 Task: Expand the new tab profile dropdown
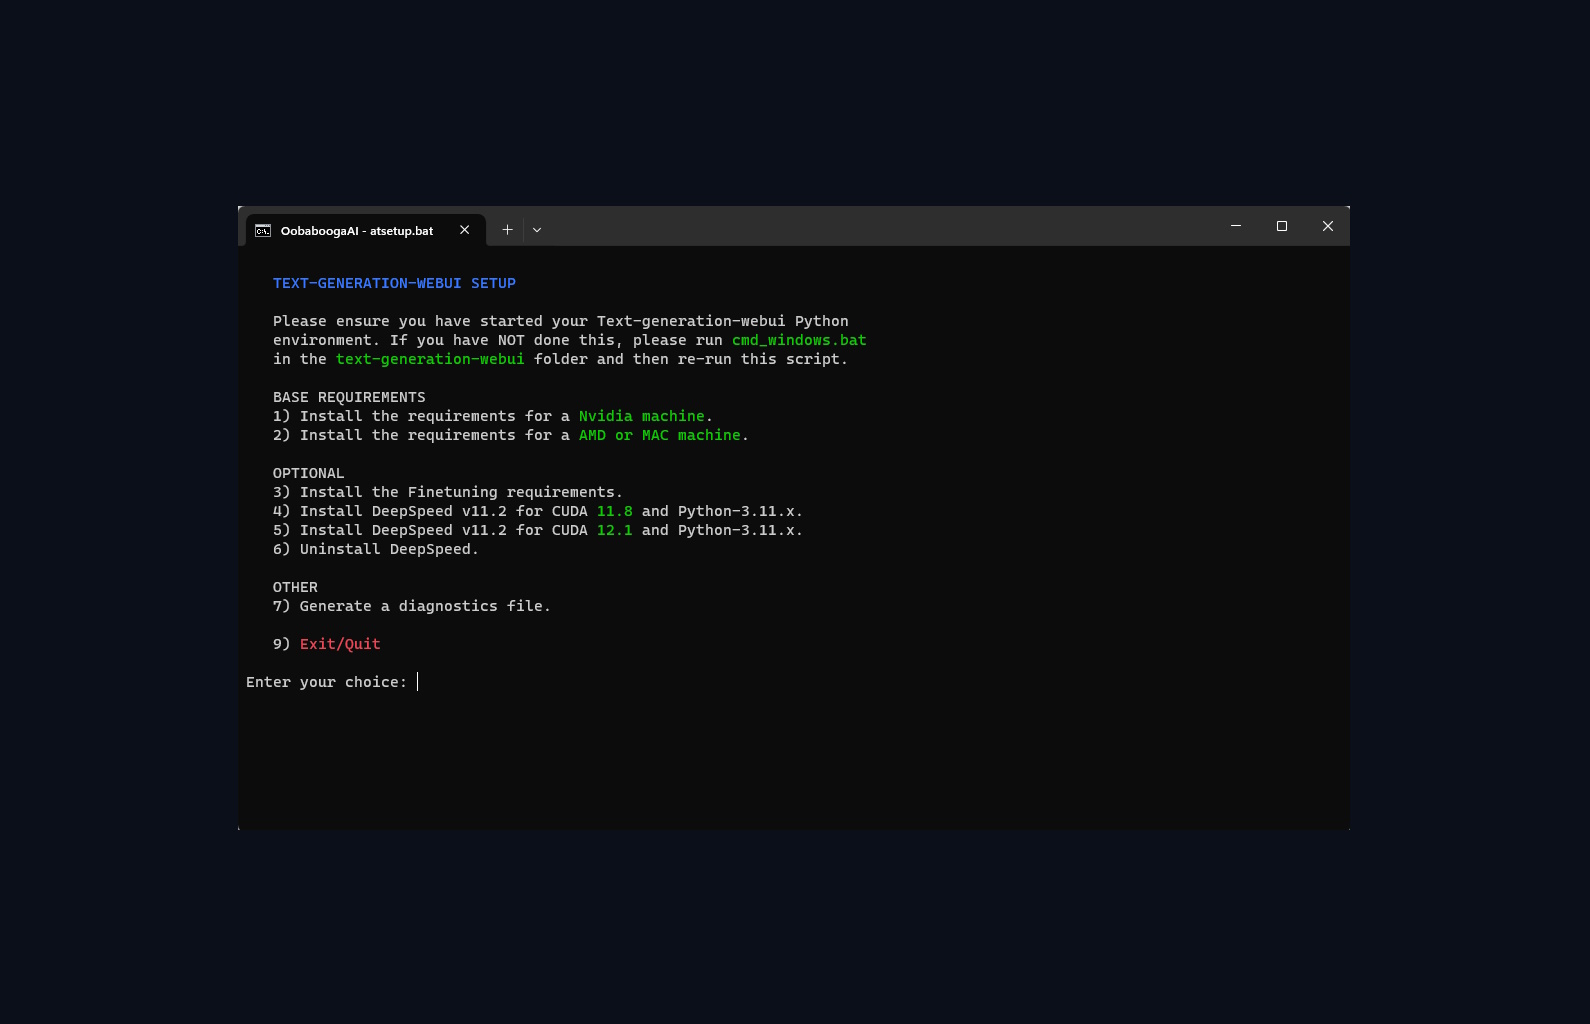[x=537, y=230]
